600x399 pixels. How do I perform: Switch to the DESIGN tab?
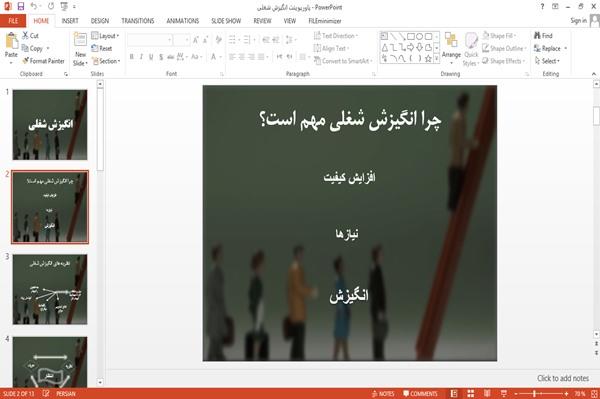click(x=100, y=21)
